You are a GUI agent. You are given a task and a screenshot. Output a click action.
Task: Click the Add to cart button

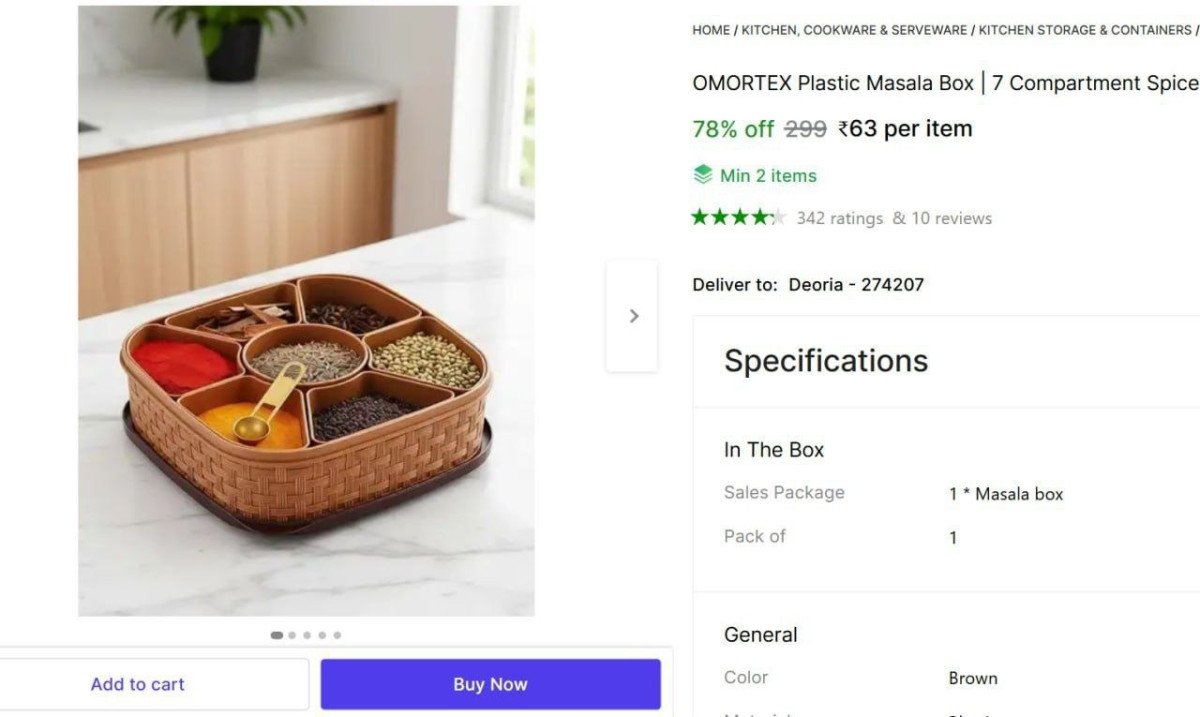coord(138,684)
